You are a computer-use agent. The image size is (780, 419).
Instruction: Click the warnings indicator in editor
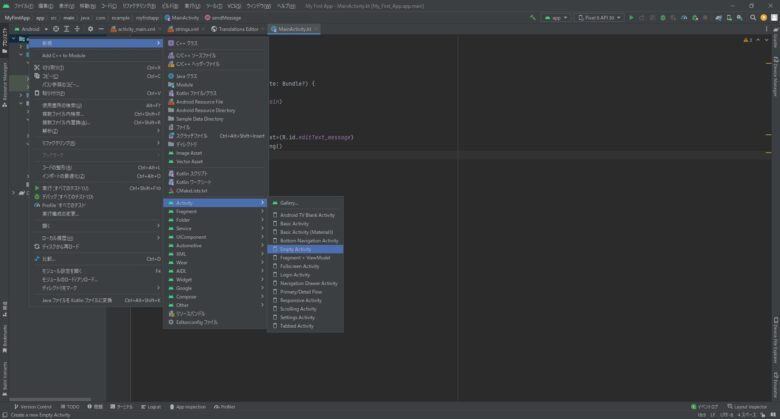coord(748,40)
